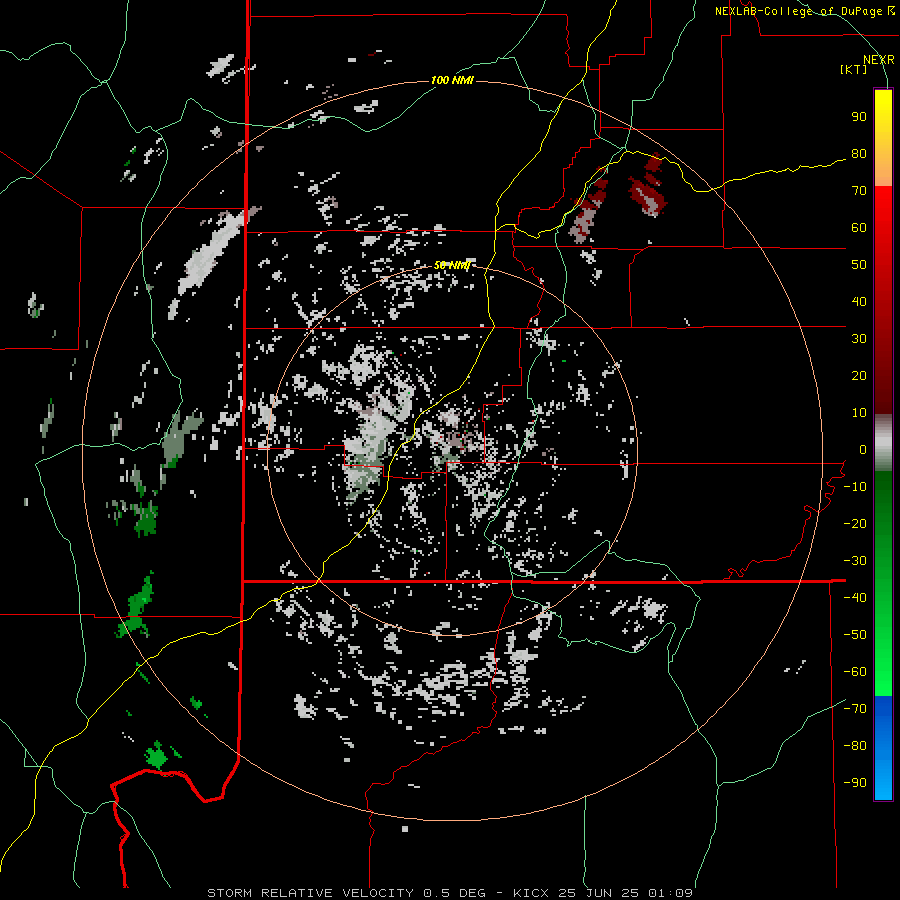Click the 20 value on color scale

[859, 376]
